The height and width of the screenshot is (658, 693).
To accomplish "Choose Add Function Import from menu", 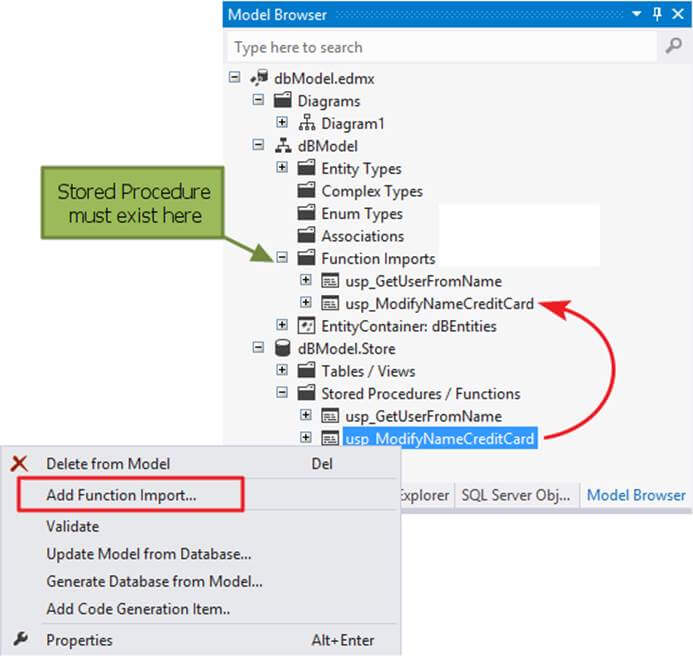I will [x=121, y=495].
